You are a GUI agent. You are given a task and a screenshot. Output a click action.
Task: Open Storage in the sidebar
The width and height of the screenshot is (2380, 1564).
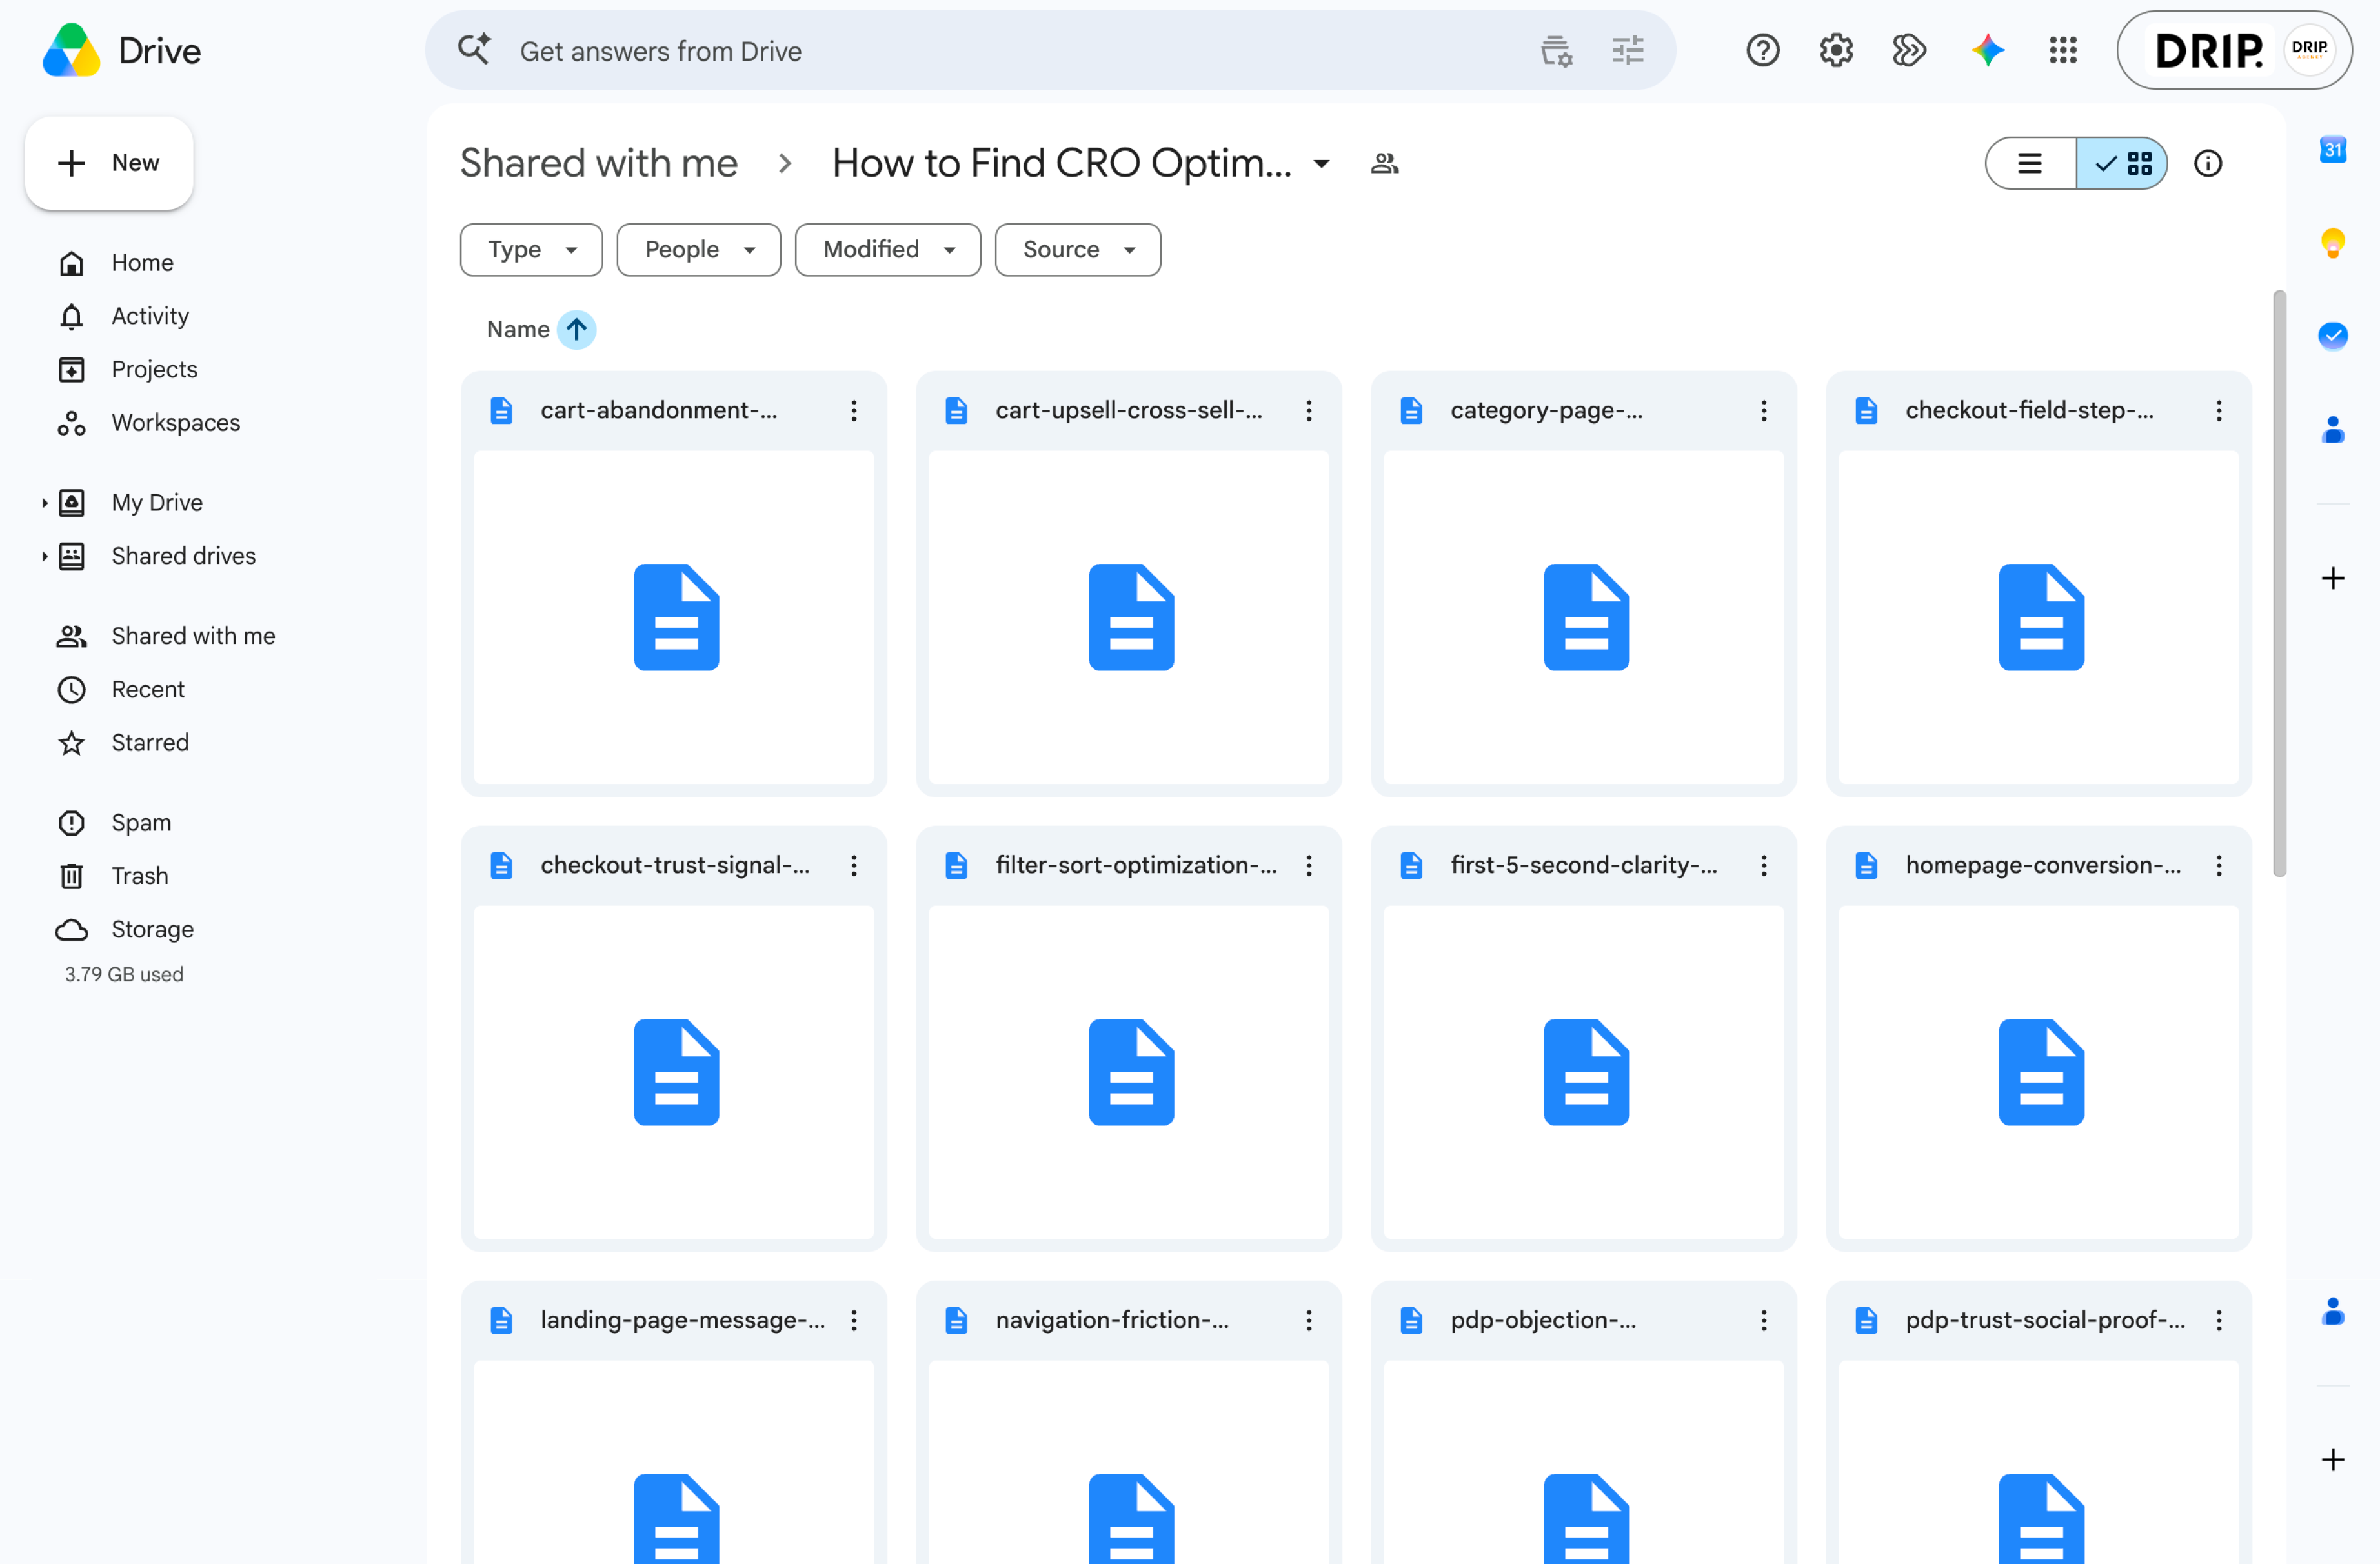click(152, 929)
